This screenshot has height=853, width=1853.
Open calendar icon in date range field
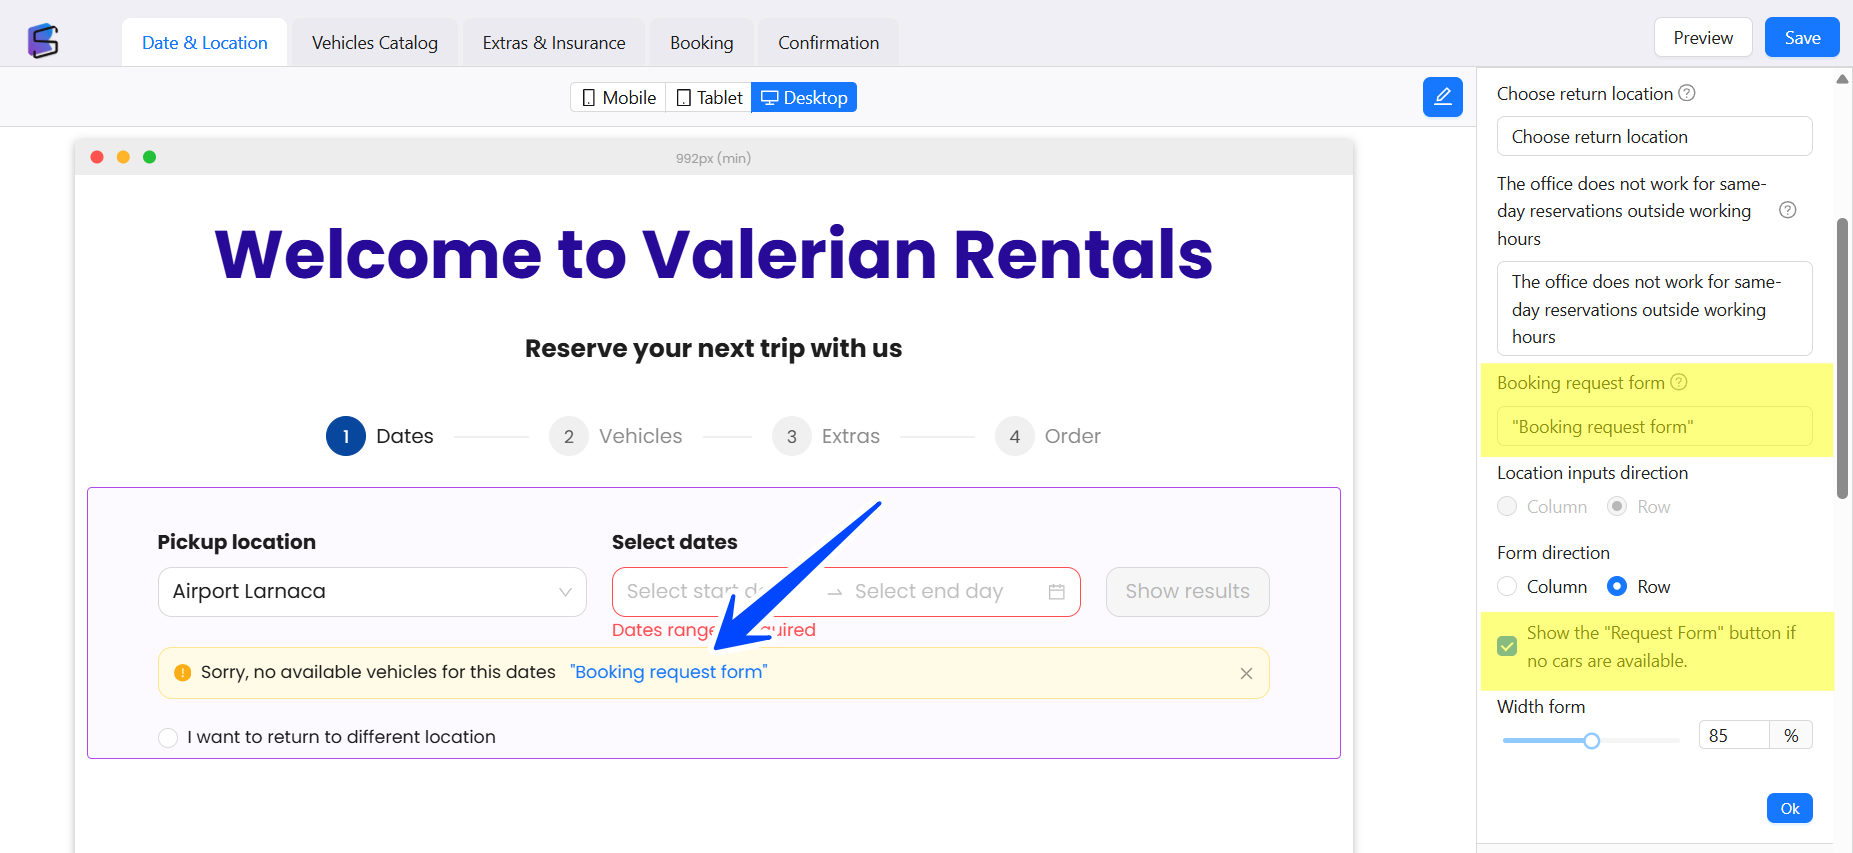coord(1056,592)
